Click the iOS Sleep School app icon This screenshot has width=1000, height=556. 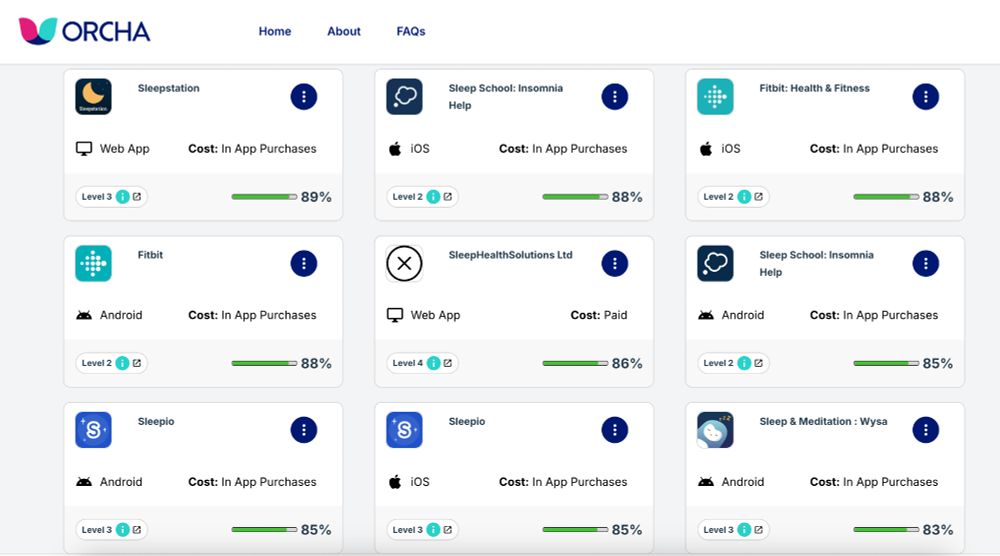click(404, 96)
